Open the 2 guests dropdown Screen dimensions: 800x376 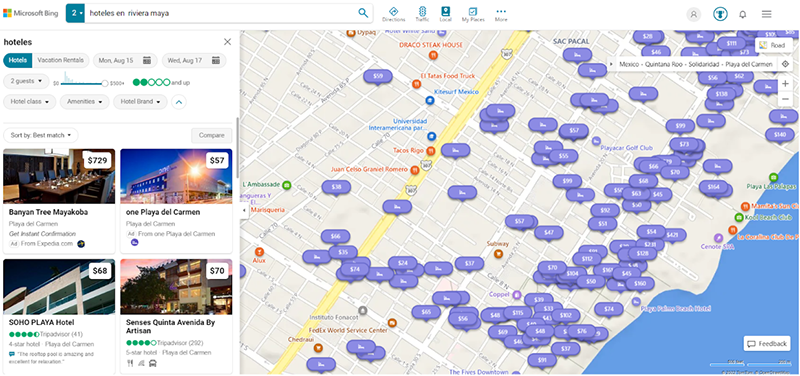26,81
